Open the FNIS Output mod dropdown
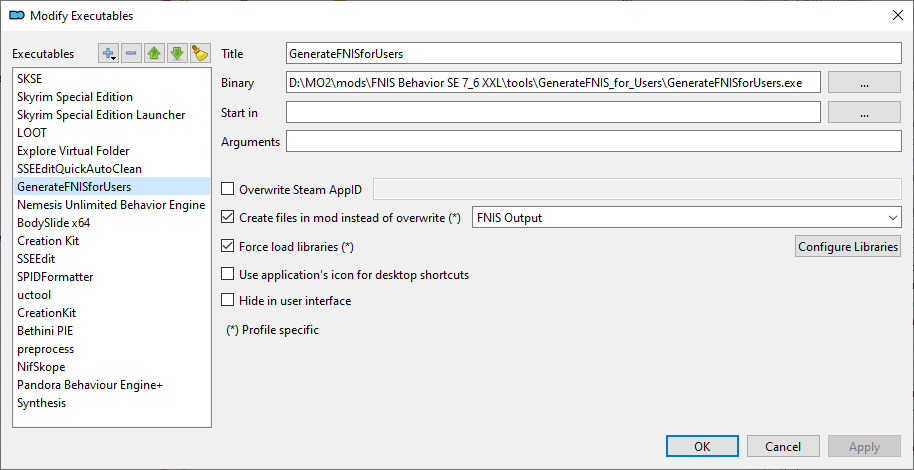914x470 pixels. coord(686,218)
